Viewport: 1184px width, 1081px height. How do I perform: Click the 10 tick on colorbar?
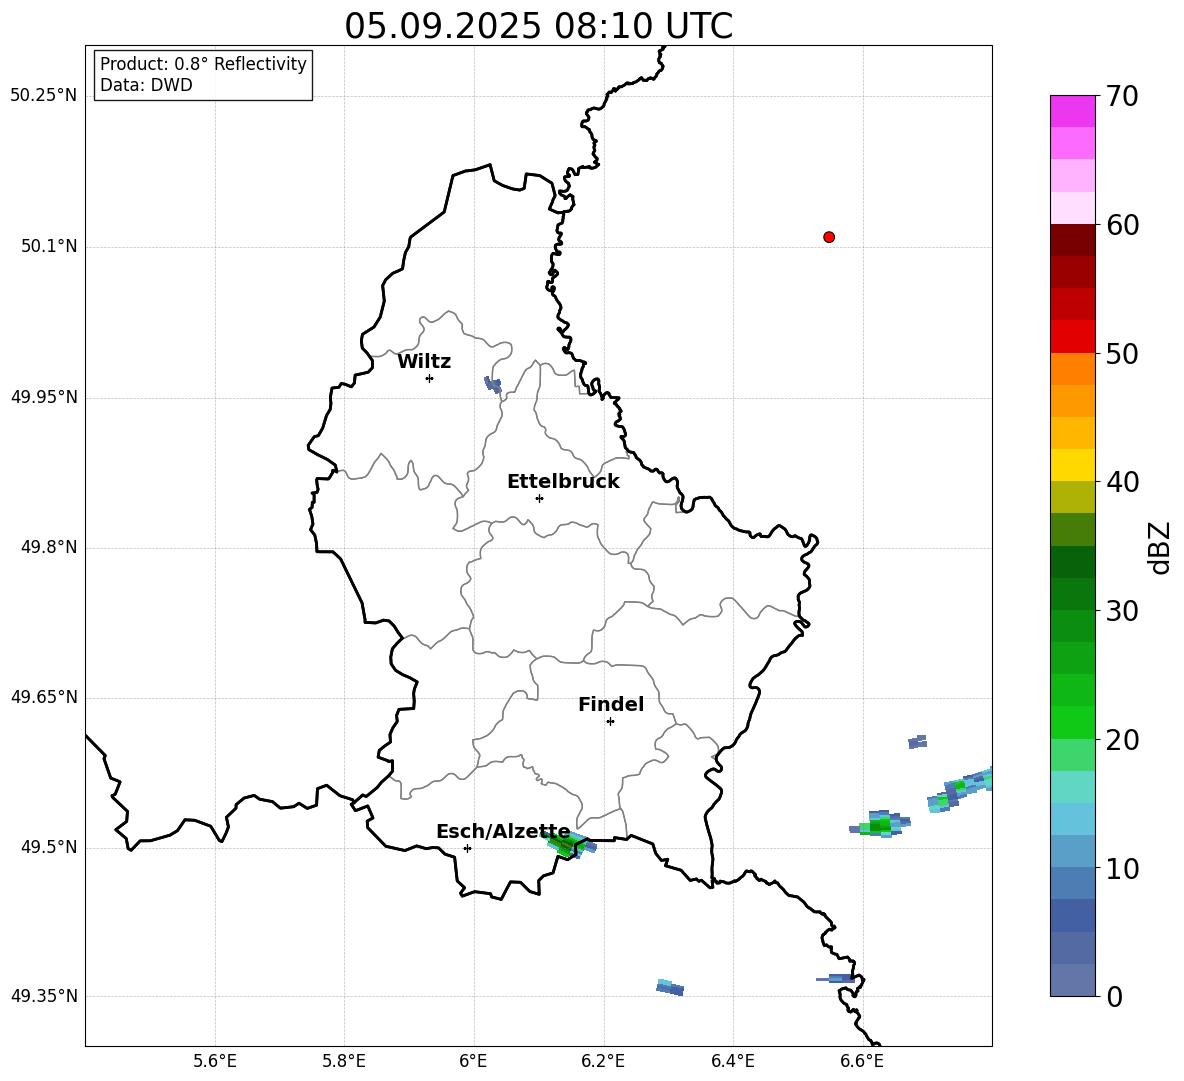coord(1122,868)
